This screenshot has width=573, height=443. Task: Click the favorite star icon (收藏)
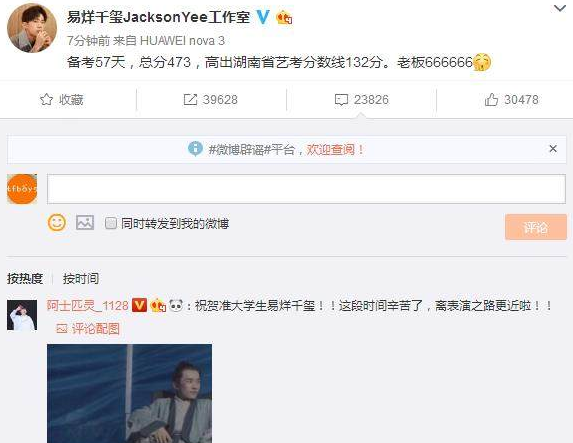46,99
